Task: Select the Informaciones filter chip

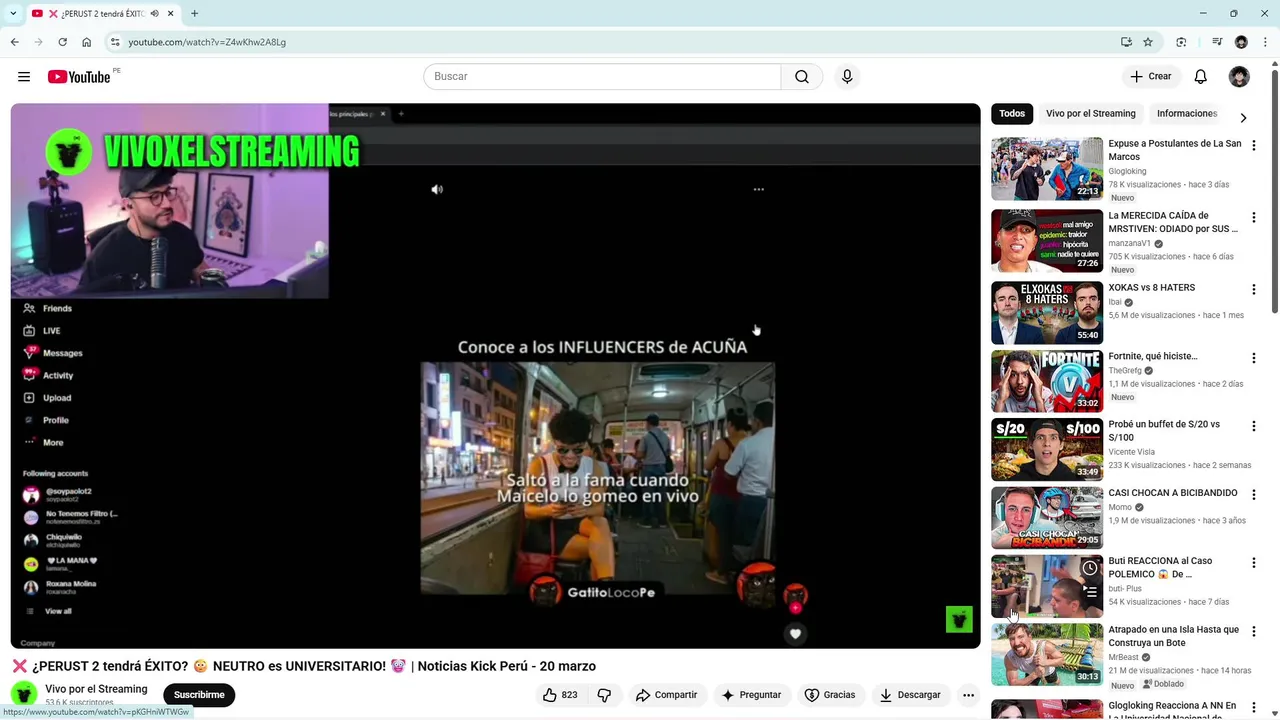Action: (1187, 114)
